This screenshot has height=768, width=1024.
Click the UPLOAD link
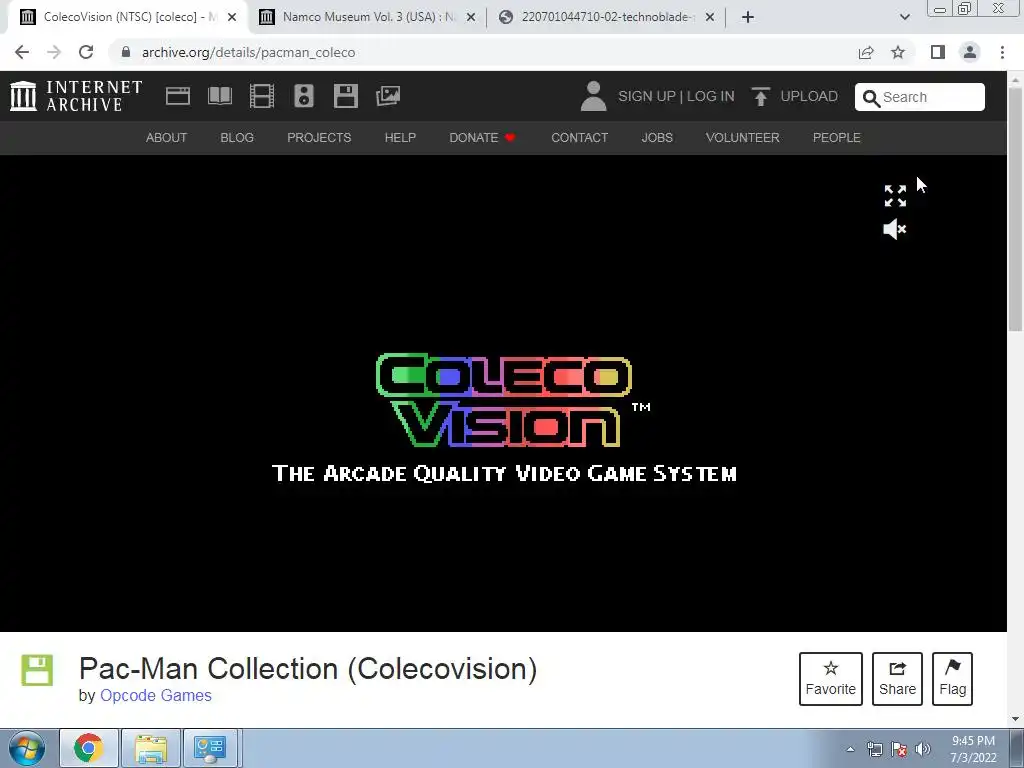coord(808,96)
